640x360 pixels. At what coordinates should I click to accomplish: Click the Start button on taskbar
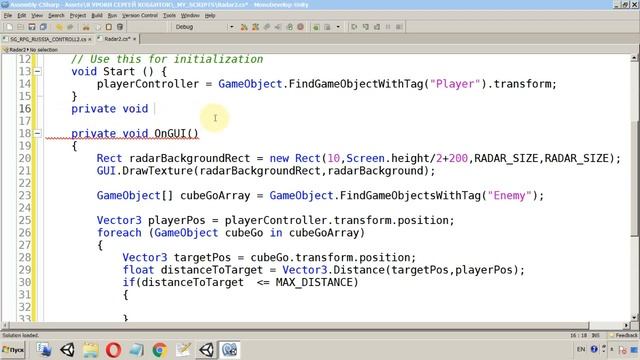13,350
